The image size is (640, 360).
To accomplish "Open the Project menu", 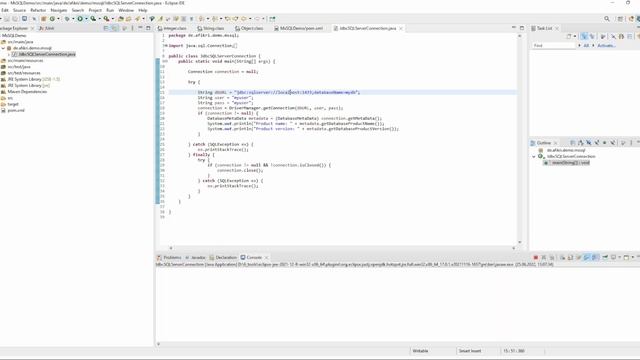I will pyautogui.click(x=95, y=10).
